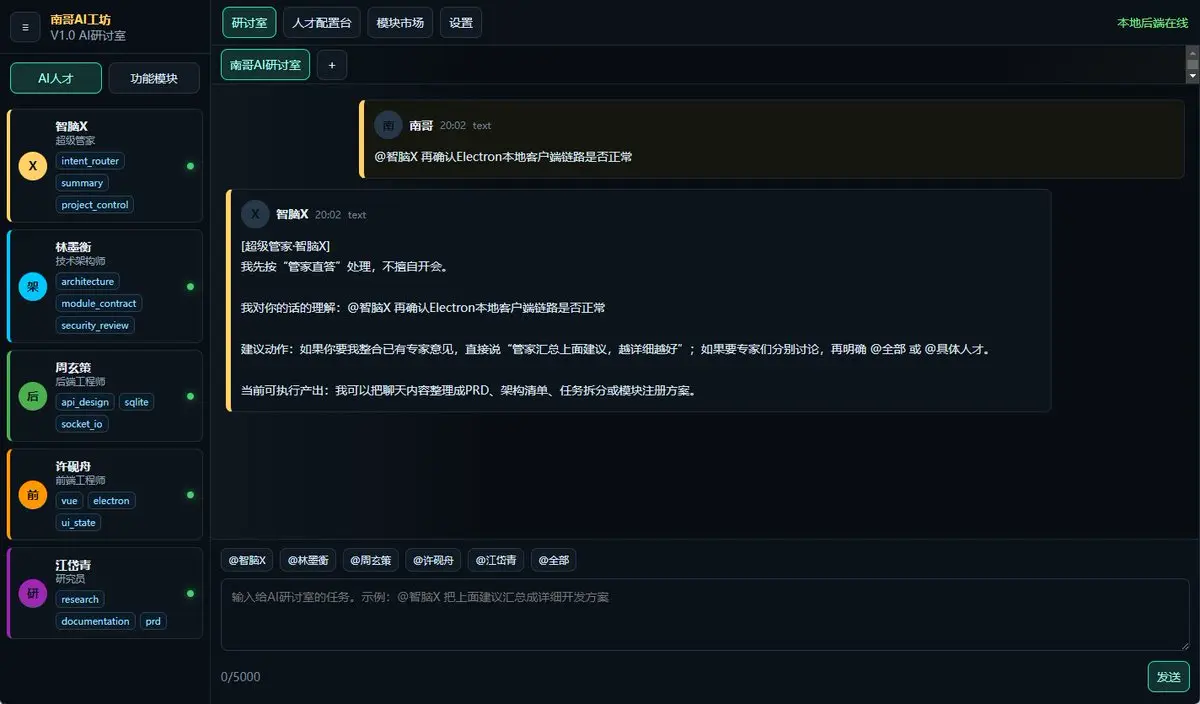Screen dimensions: 1200x704
Task: Add a new discussion room tab
Action: point(332,65)
